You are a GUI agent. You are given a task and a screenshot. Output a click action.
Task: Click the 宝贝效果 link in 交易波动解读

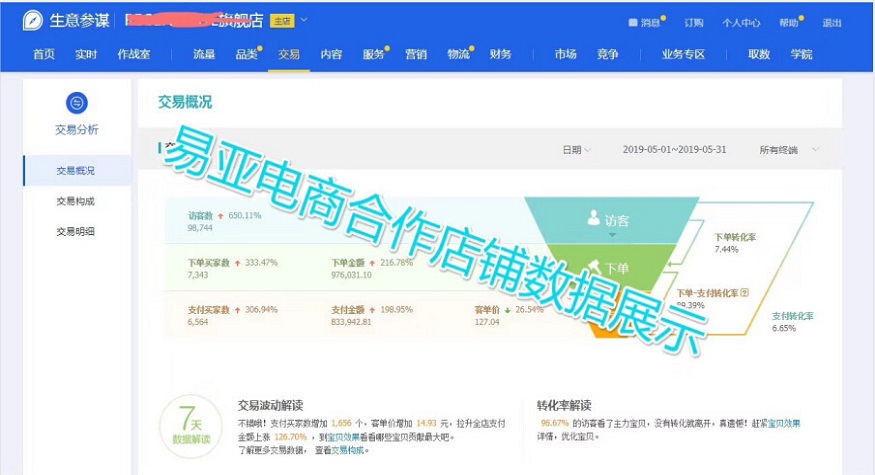point(357,438)
